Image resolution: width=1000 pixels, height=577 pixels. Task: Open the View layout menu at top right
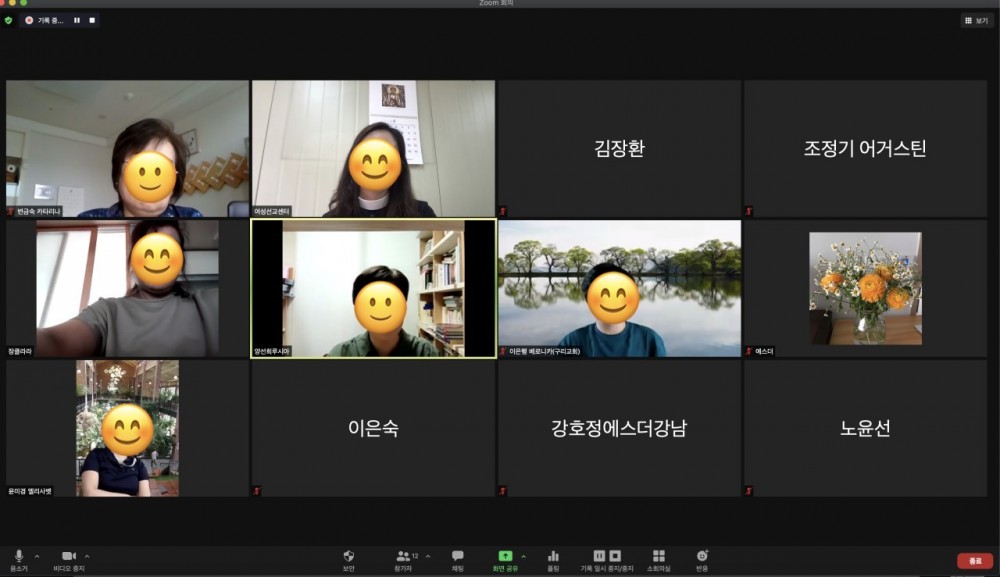coord(977,20)
